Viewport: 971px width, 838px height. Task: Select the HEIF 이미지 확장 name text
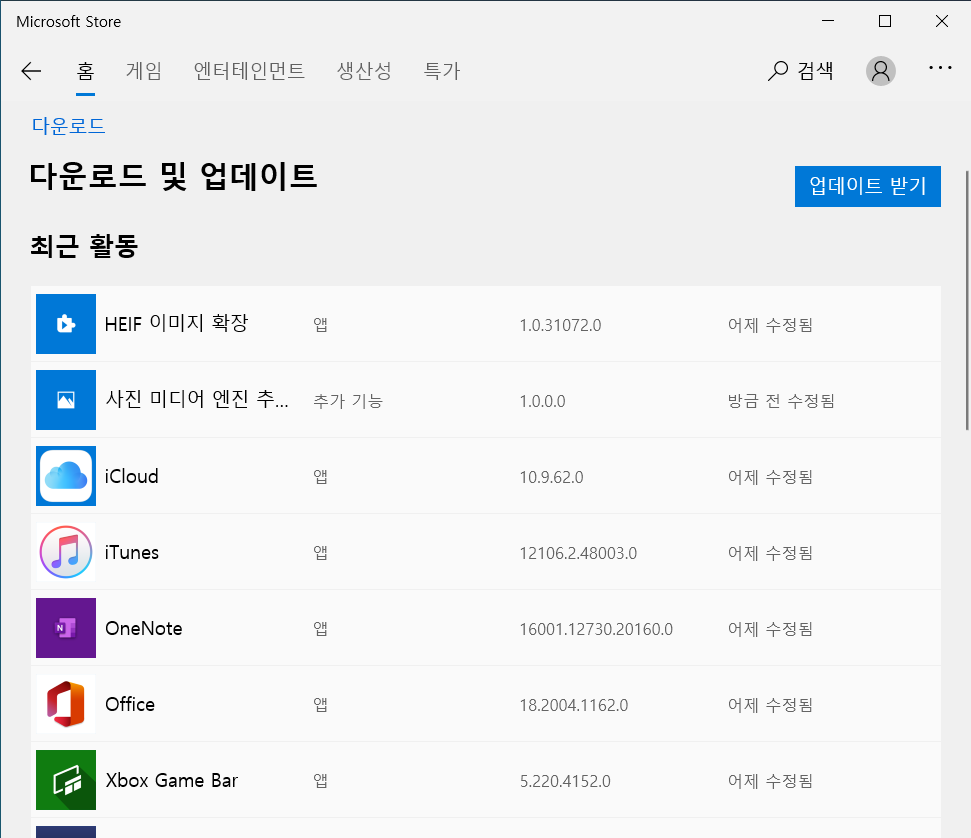pos(176,323)
